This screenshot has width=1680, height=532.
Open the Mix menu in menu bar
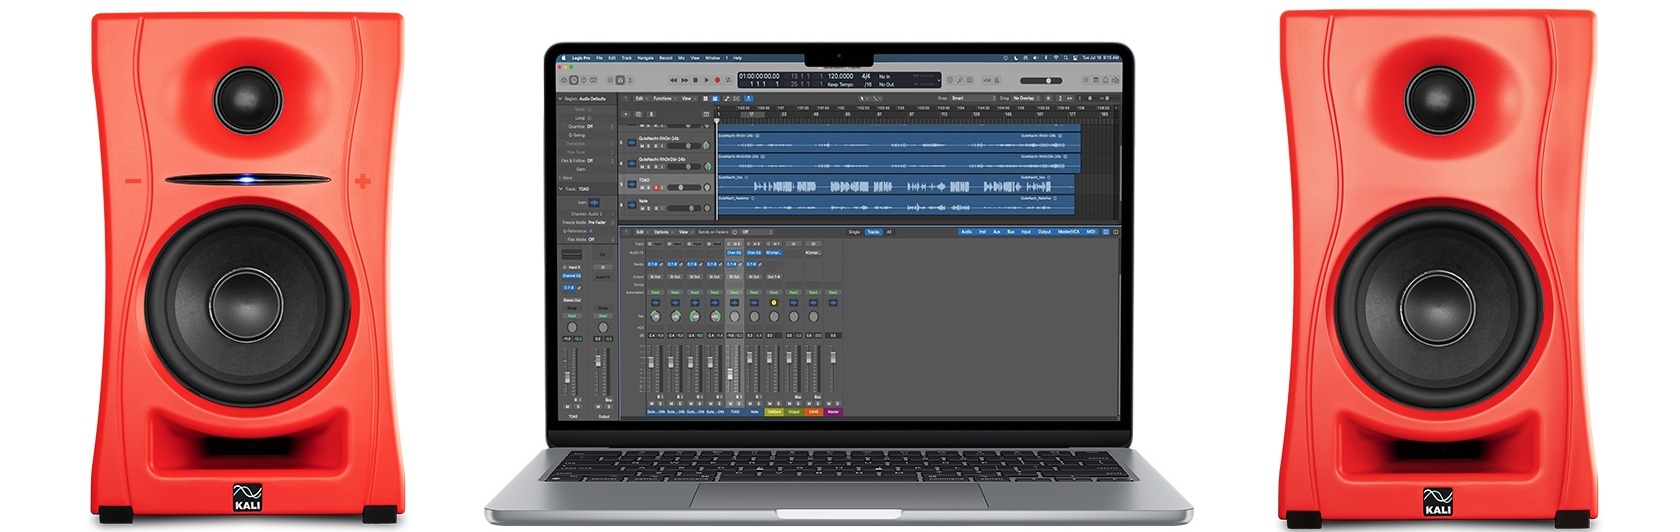[681, 58]
